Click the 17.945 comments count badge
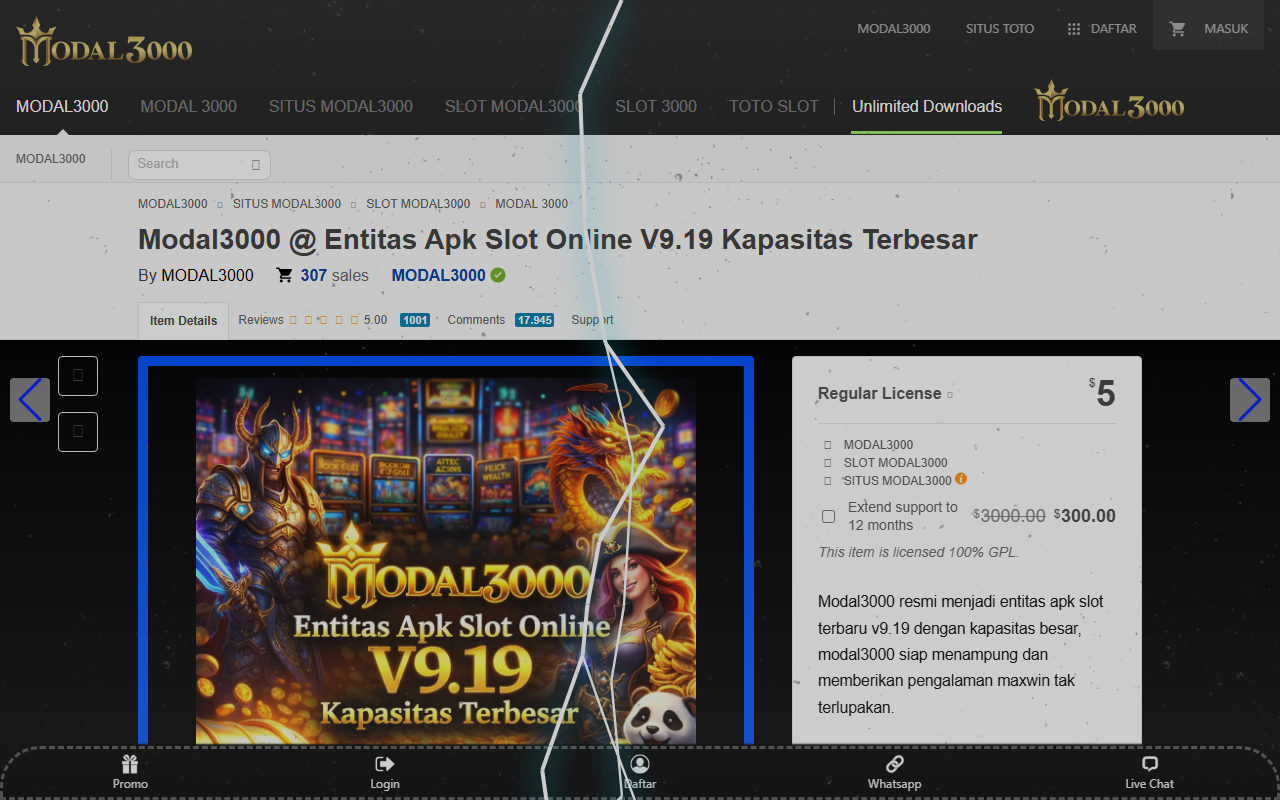This screenshot has height=800, width=1280. (535, 320)
